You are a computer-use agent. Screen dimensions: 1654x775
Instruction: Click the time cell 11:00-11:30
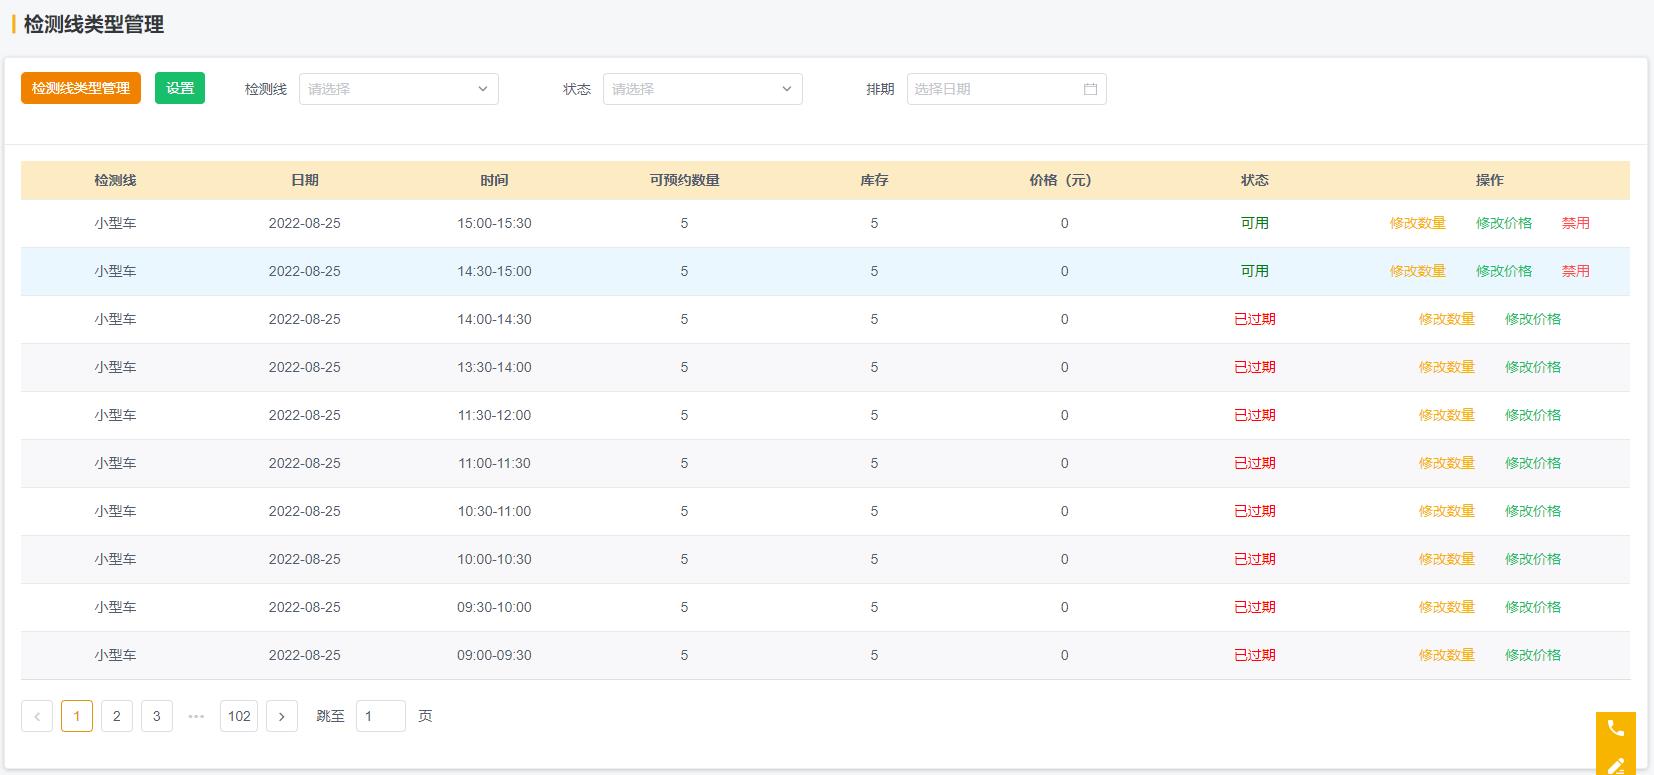click(x=494, y=463)
